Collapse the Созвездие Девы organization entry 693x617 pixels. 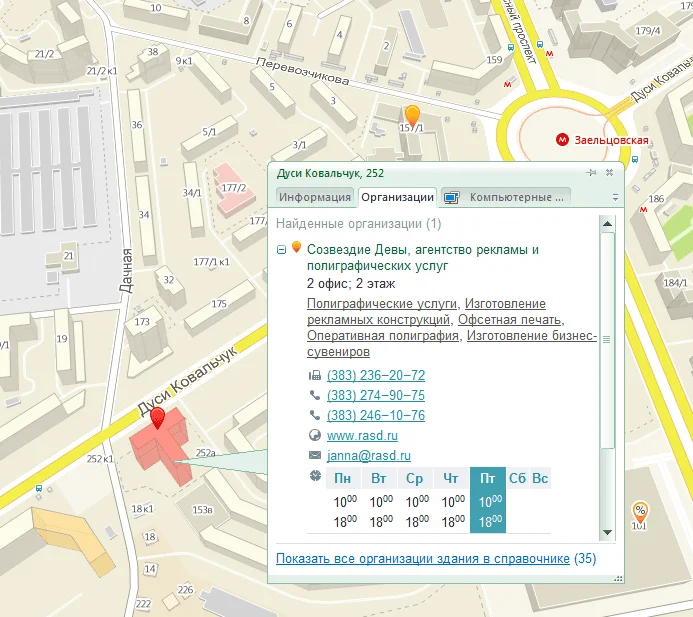point(281,250)
